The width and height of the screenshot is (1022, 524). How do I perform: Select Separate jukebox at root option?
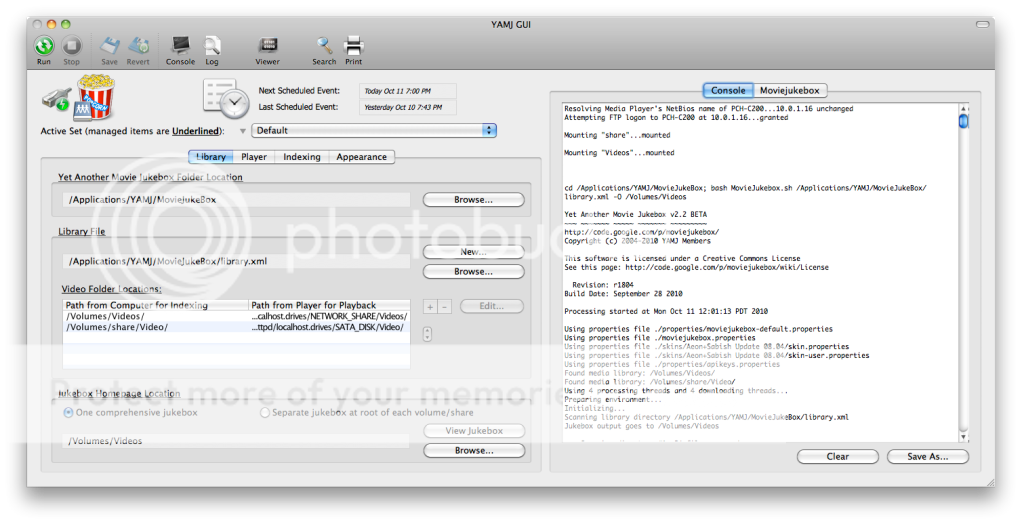pos(265,413)
